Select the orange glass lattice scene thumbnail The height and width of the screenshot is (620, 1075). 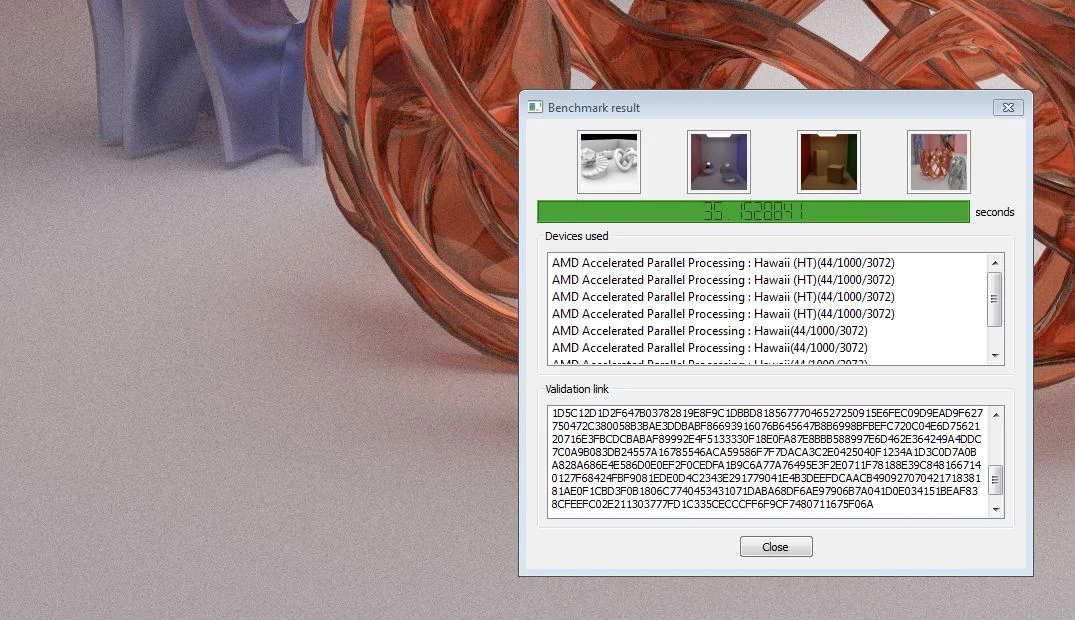tap(939, 162)
